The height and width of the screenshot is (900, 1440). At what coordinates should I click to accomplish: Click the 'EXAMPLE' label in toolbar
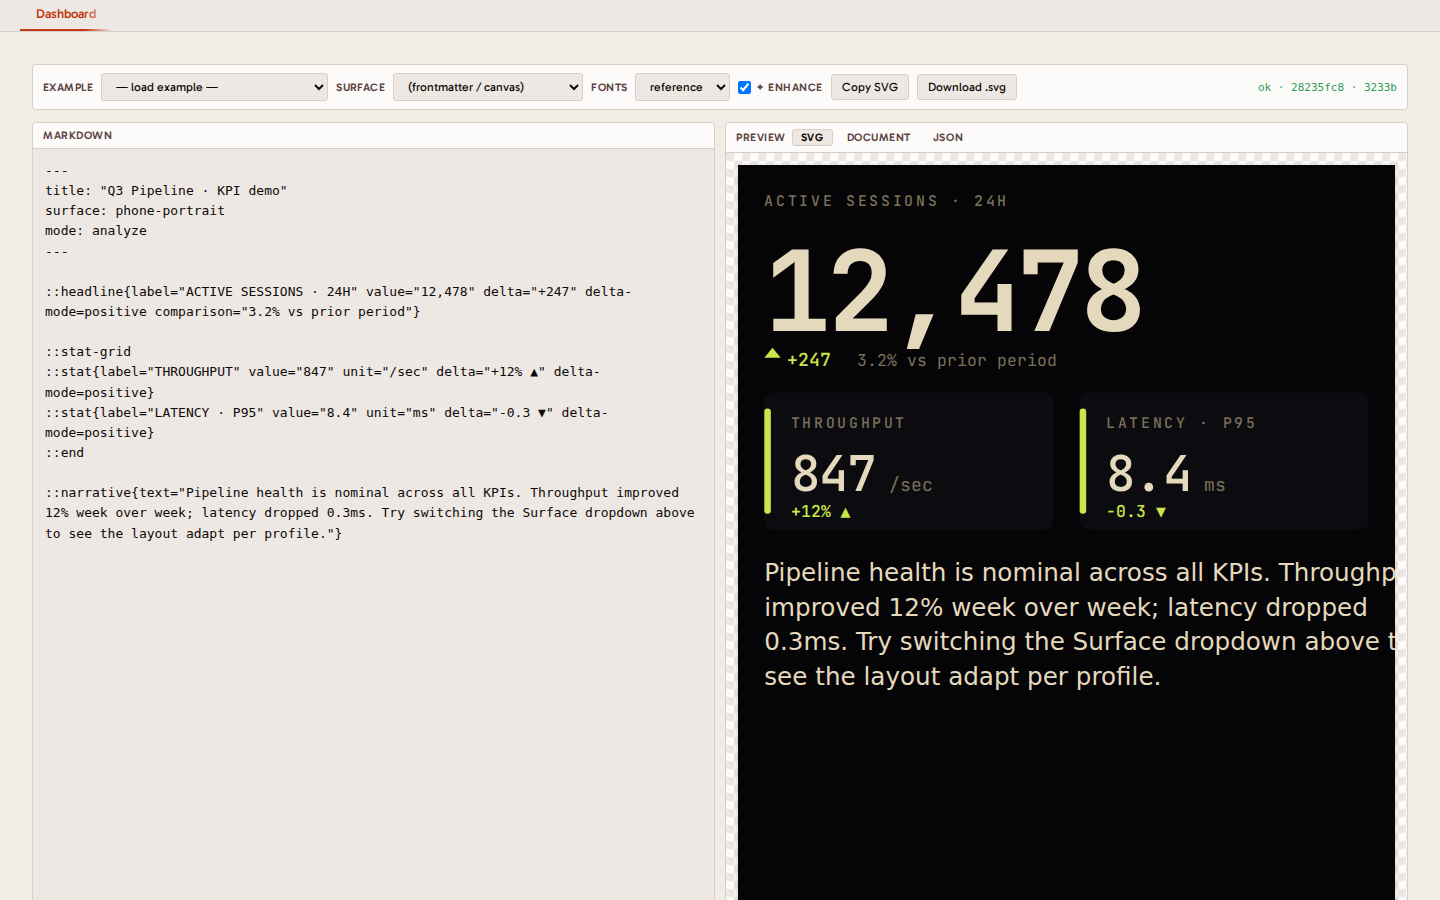(x=68, y=87)
